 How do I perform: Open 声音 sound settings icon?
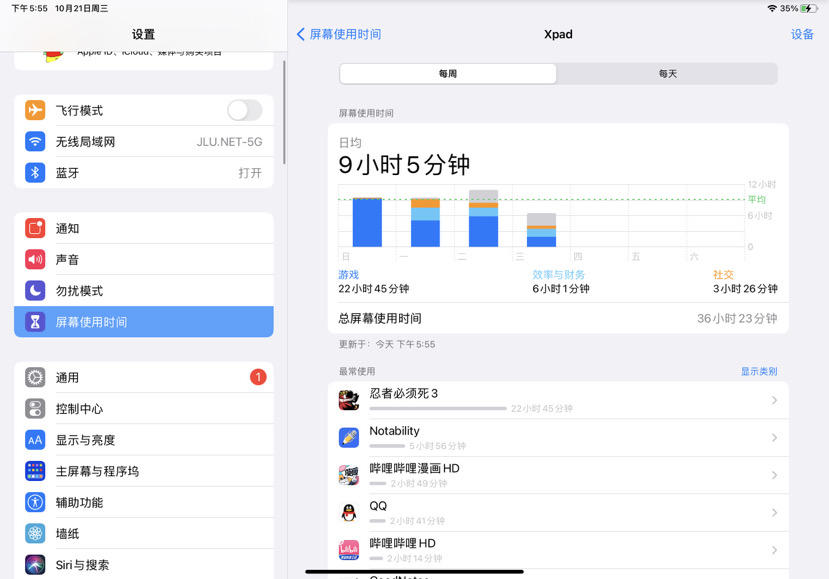pyautogui.click(x=35, y=260)
